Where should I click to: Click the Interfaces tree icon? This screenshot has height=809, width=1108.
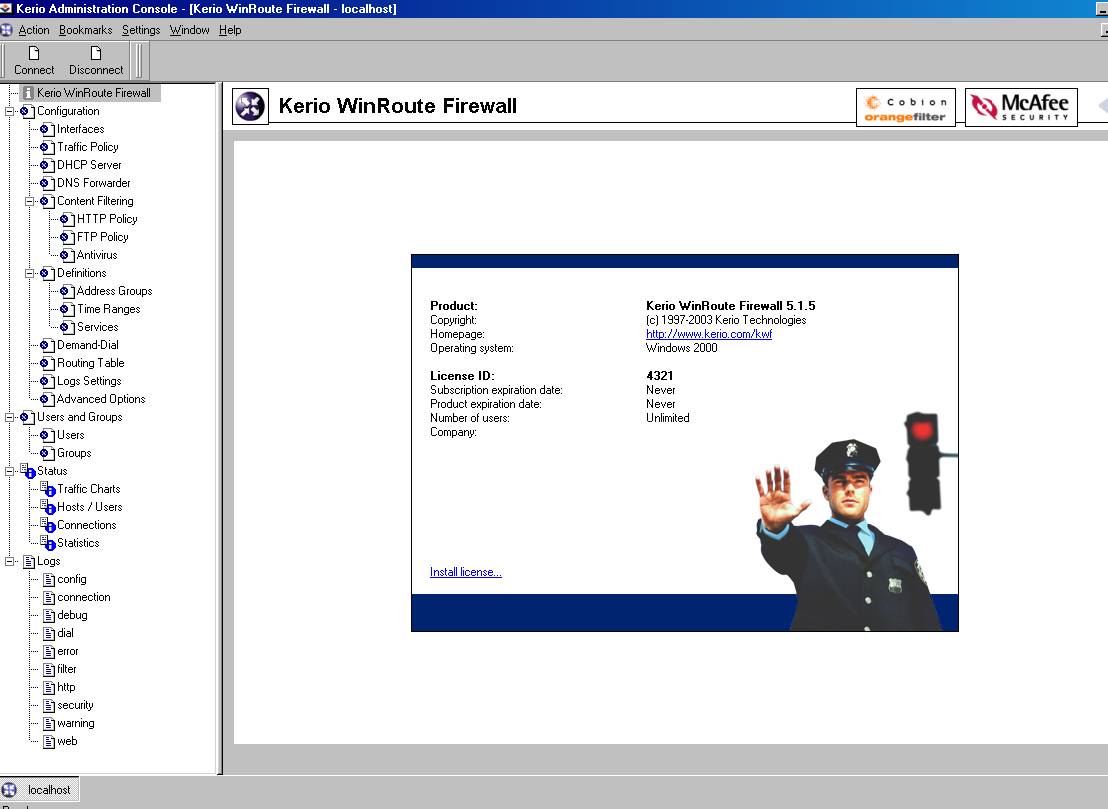(47, 129)
